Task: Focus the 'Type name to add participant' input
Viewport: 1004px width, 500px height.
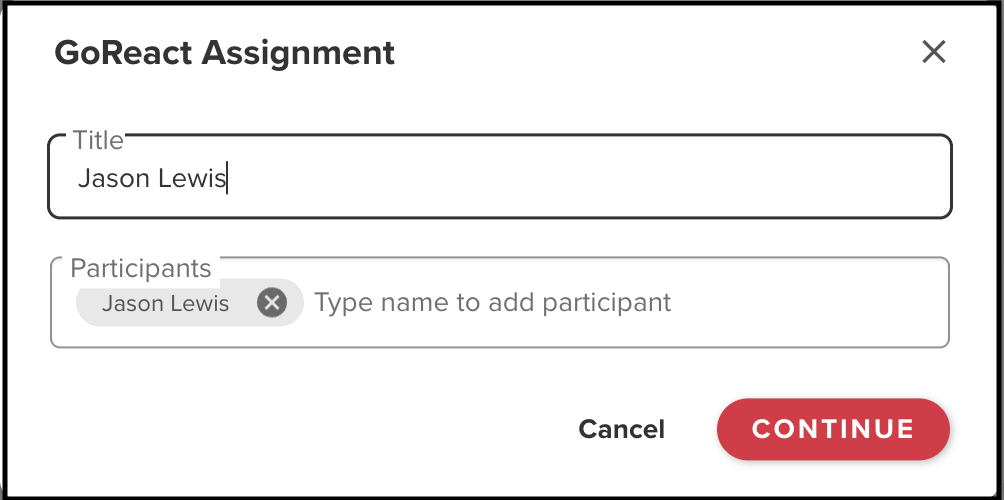Action: (x=600, y=302)
